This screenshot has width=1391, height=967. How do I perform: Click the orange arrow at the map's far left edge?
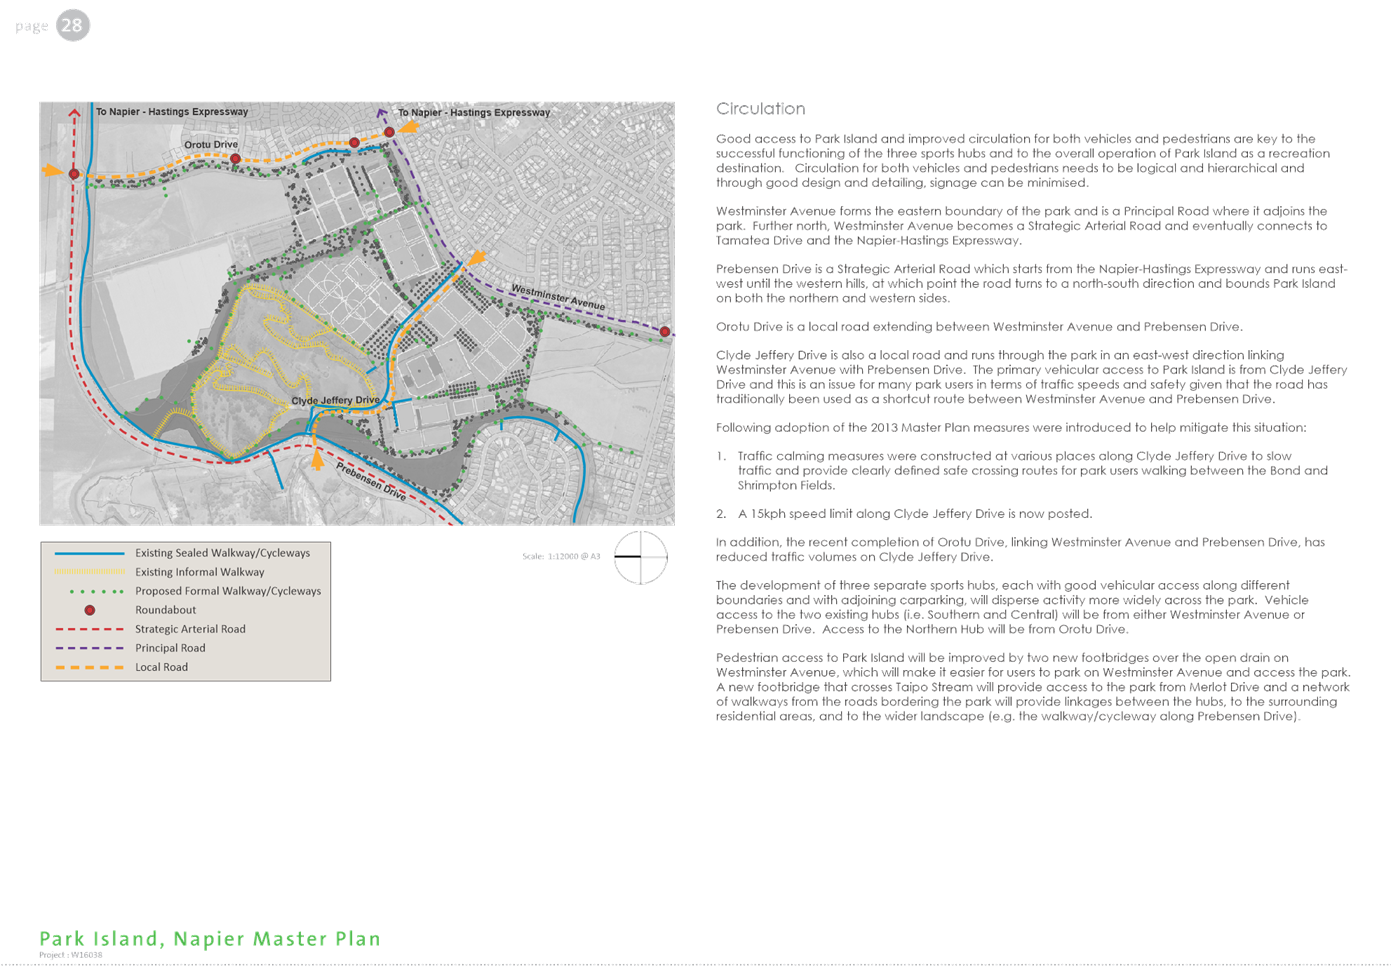[x=53, y=171]
